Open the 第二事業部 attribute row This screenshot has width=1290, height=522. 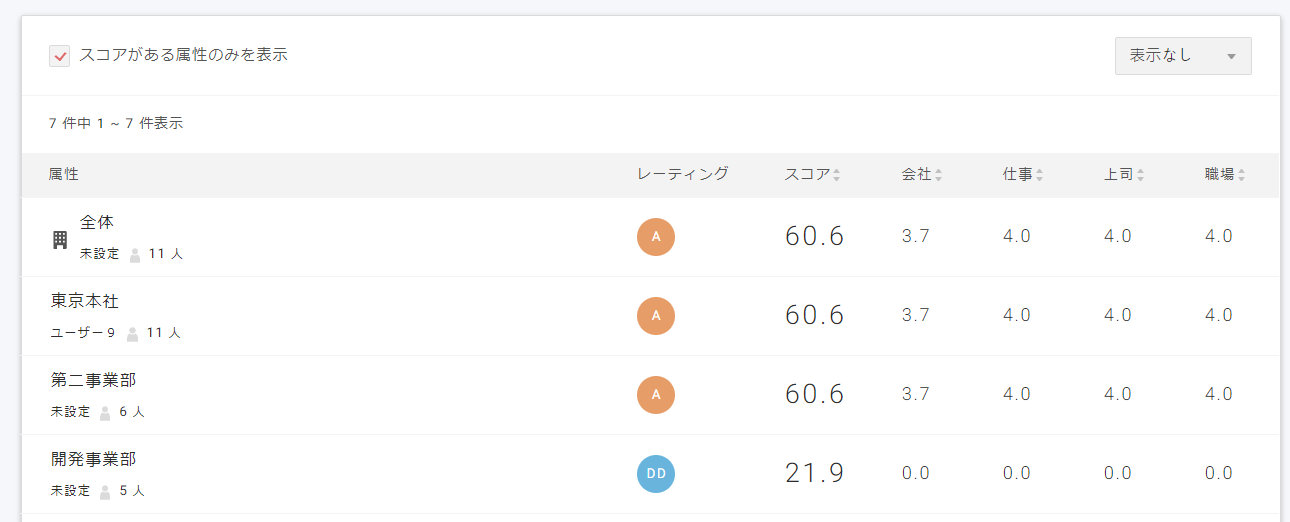[93, 380]
